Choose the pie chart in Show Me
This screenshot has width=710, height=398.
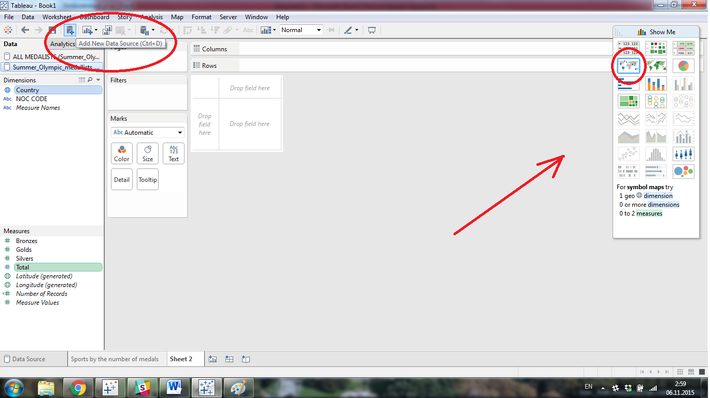click(683, 66)
